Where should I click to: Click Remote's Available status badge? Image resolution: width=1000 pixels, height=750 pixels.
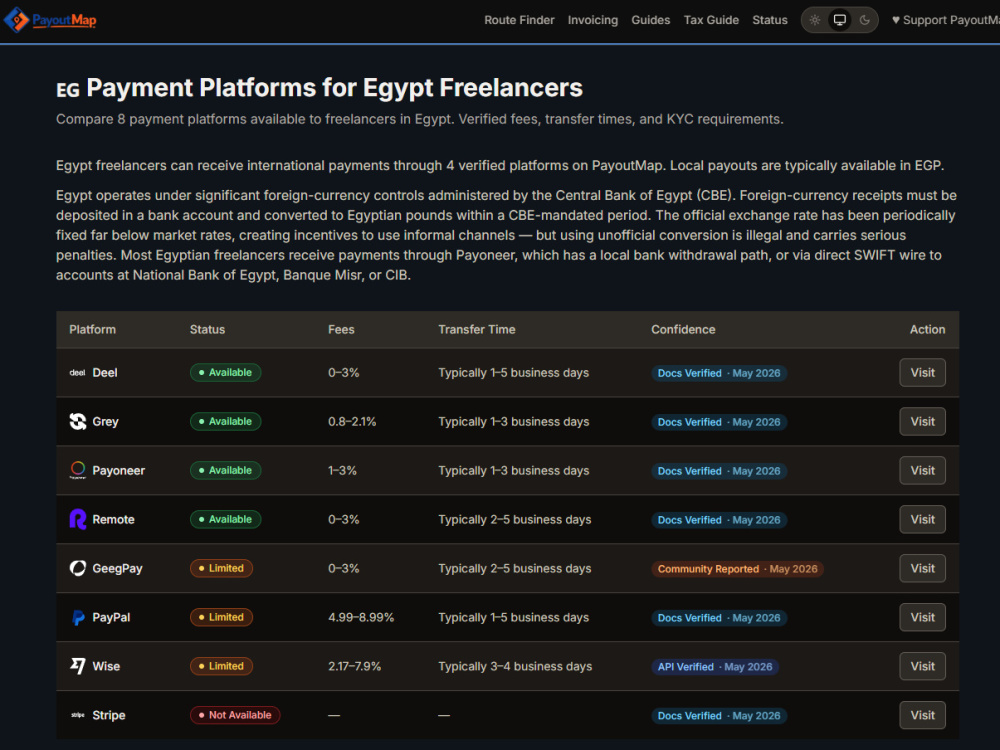225,519
